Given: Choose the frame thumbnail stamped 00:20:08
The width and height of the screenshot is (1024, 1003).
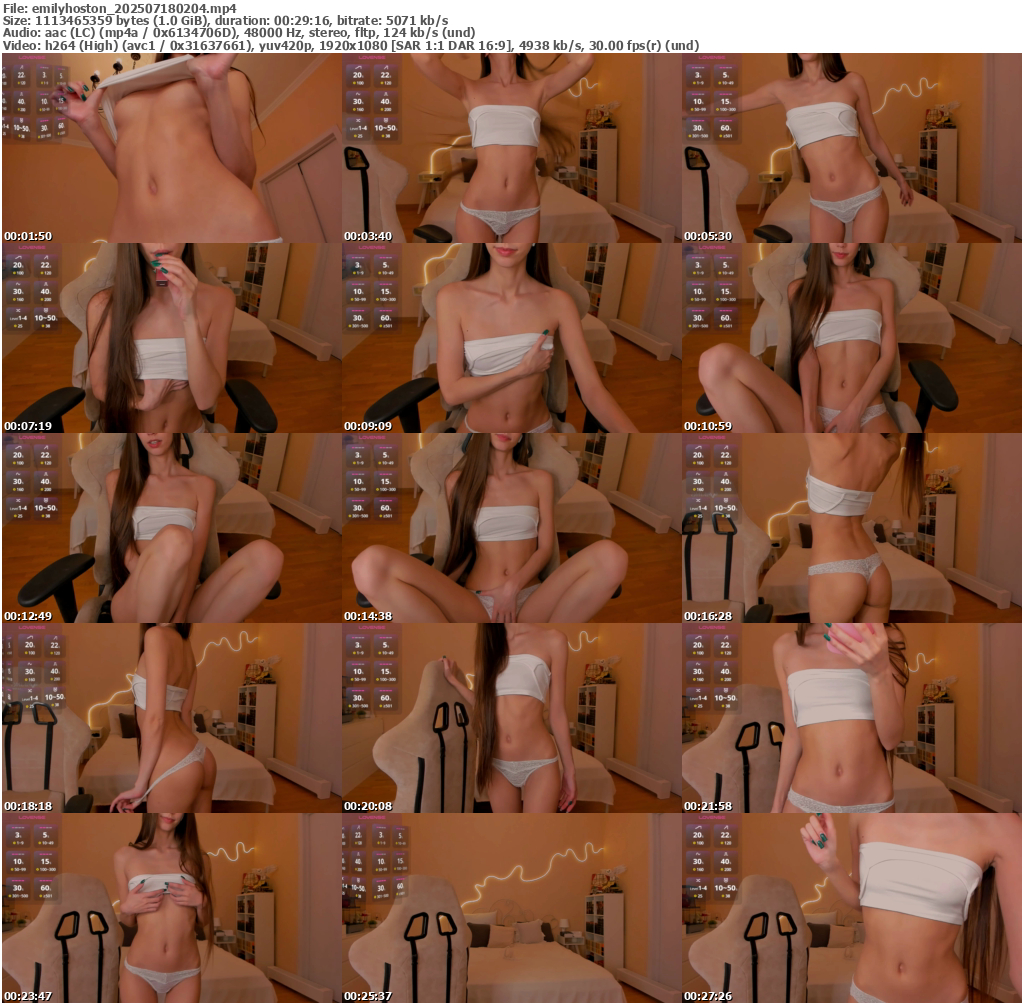Looking at the screenshot, I should pyautogui.click(x=511, y=718).
